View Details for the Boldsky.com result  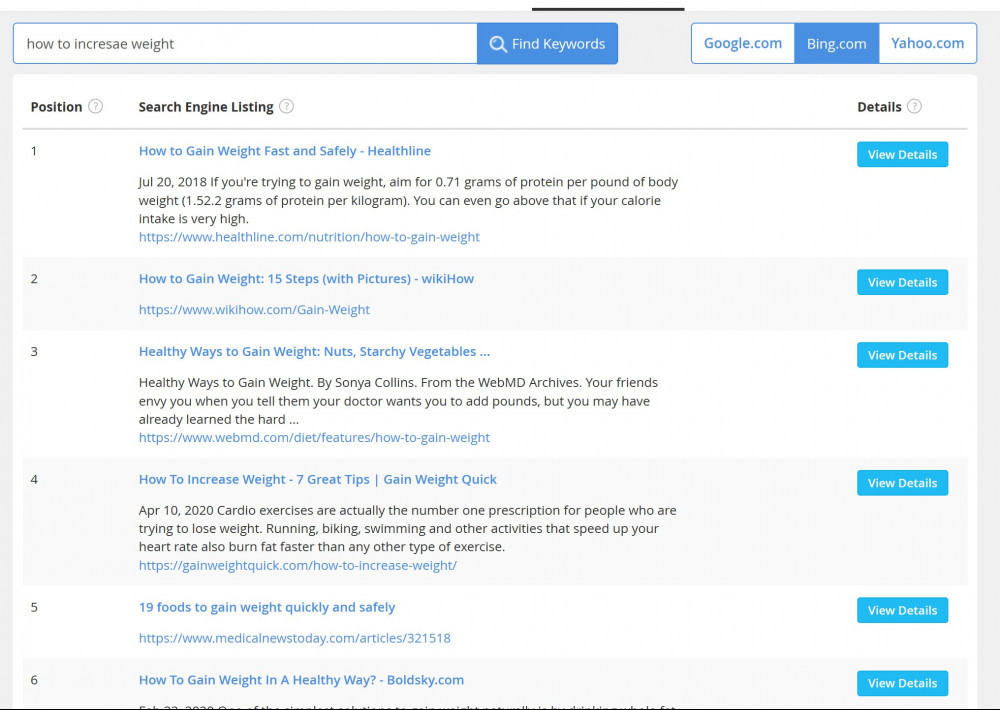(x=902, y=683)
